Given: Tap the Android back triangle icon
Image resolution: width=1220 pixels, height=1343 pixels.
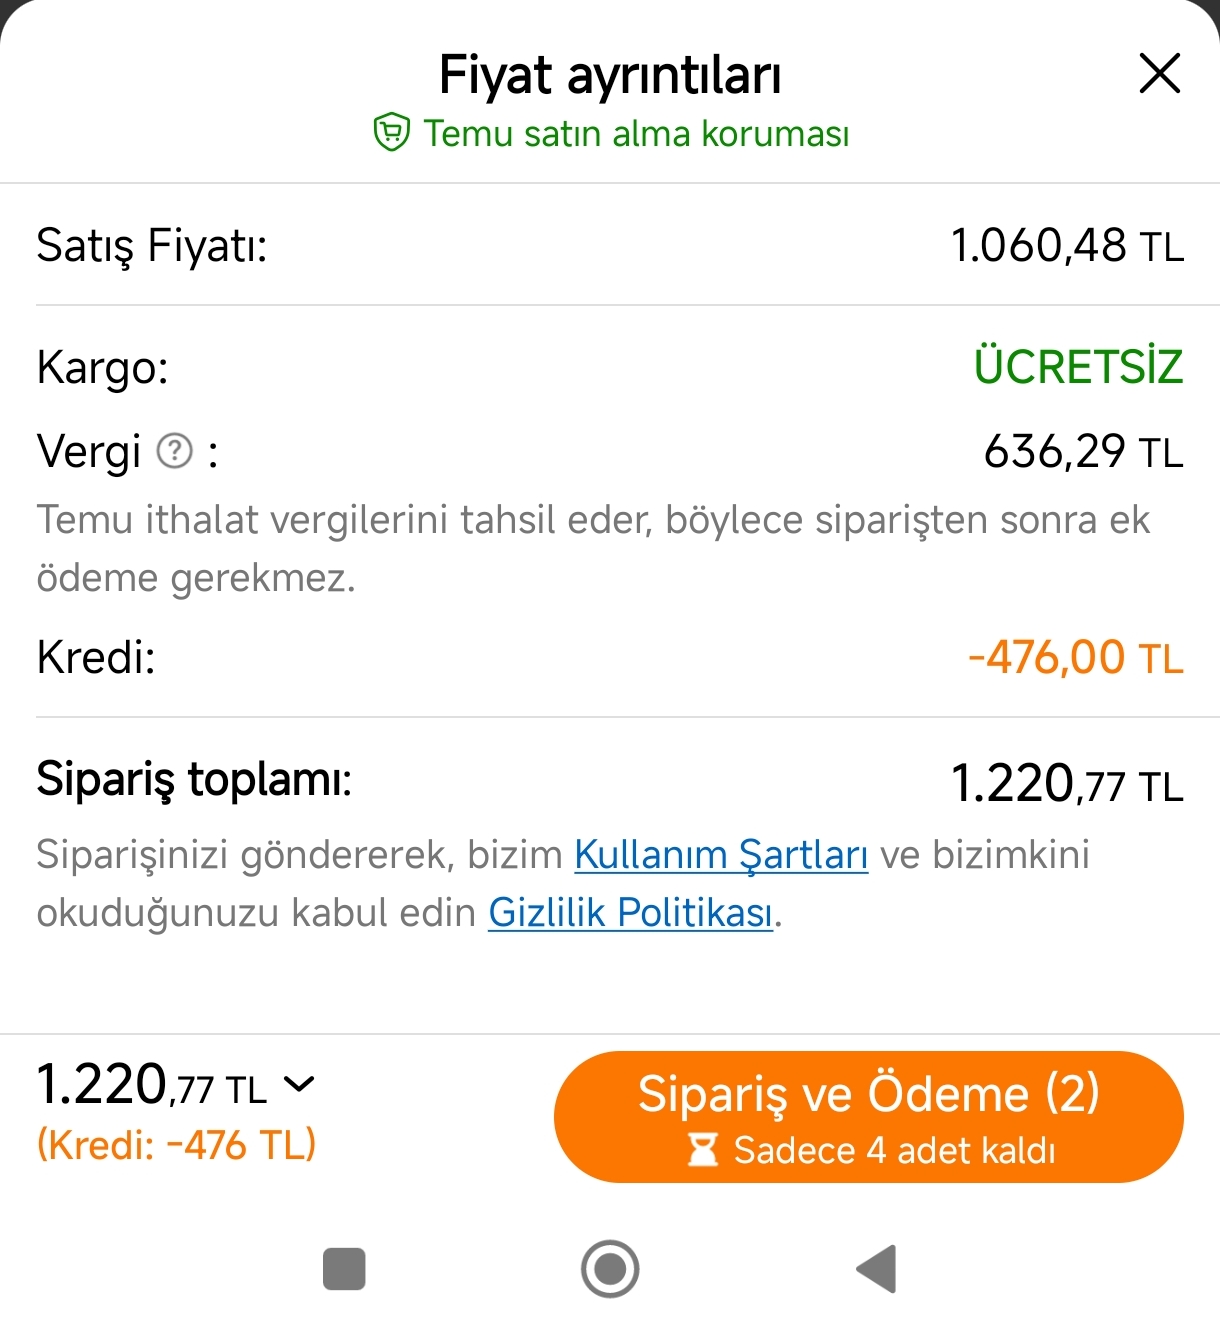Looking at the screenshot, I should coord(877,1269).
